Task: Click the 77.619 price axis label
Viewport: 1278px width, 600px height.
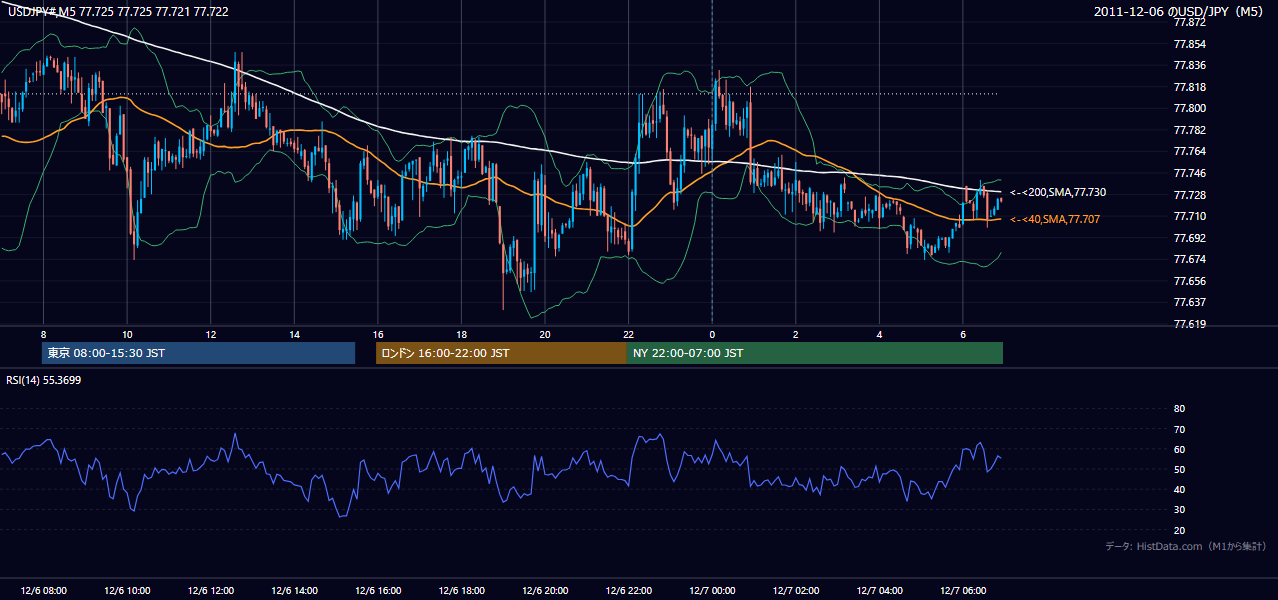Action: [x=1192, y=324]
